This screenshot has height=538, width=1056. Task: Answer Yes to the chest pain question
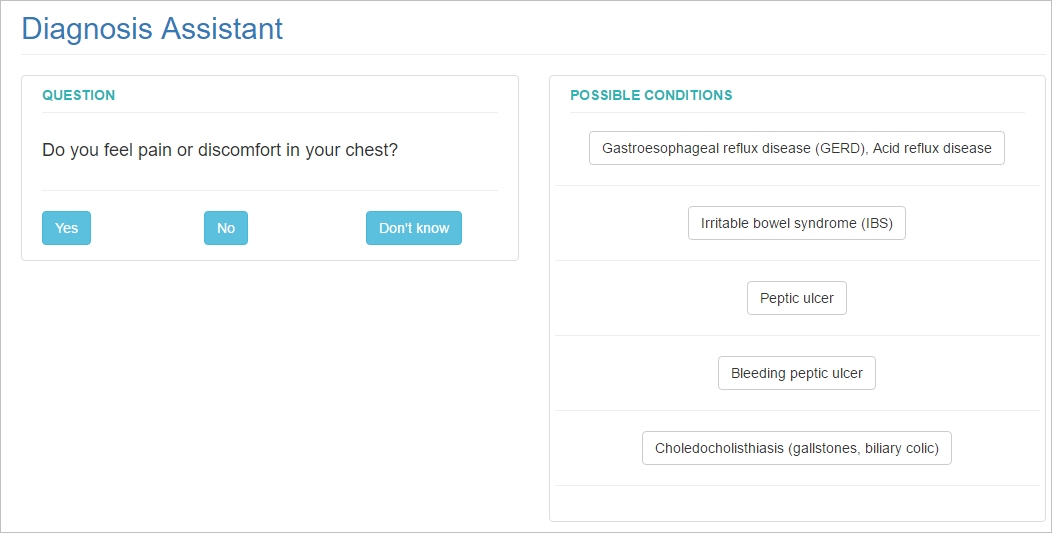pos(66,228)
